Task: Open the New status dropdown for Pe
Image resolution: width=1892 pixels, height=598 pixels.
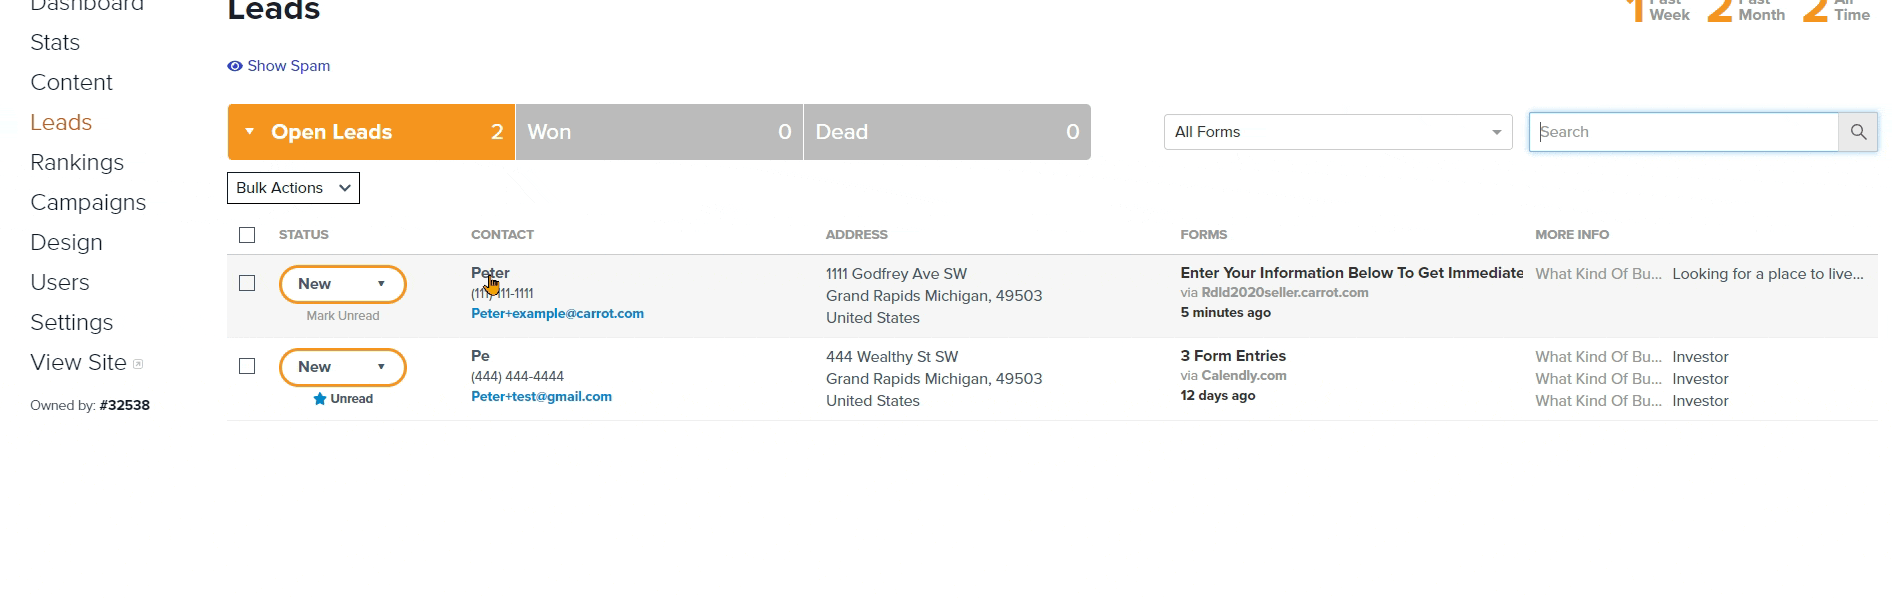Action: click(x=342, y=367)
